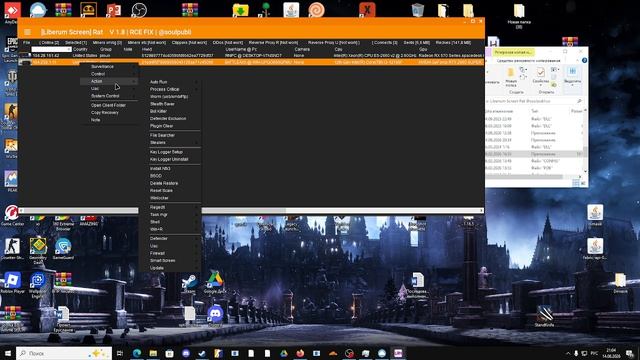The height and width of the screenshot is (360, 640).
Task: Expand the Process Critical submenu
Action: 170,89
